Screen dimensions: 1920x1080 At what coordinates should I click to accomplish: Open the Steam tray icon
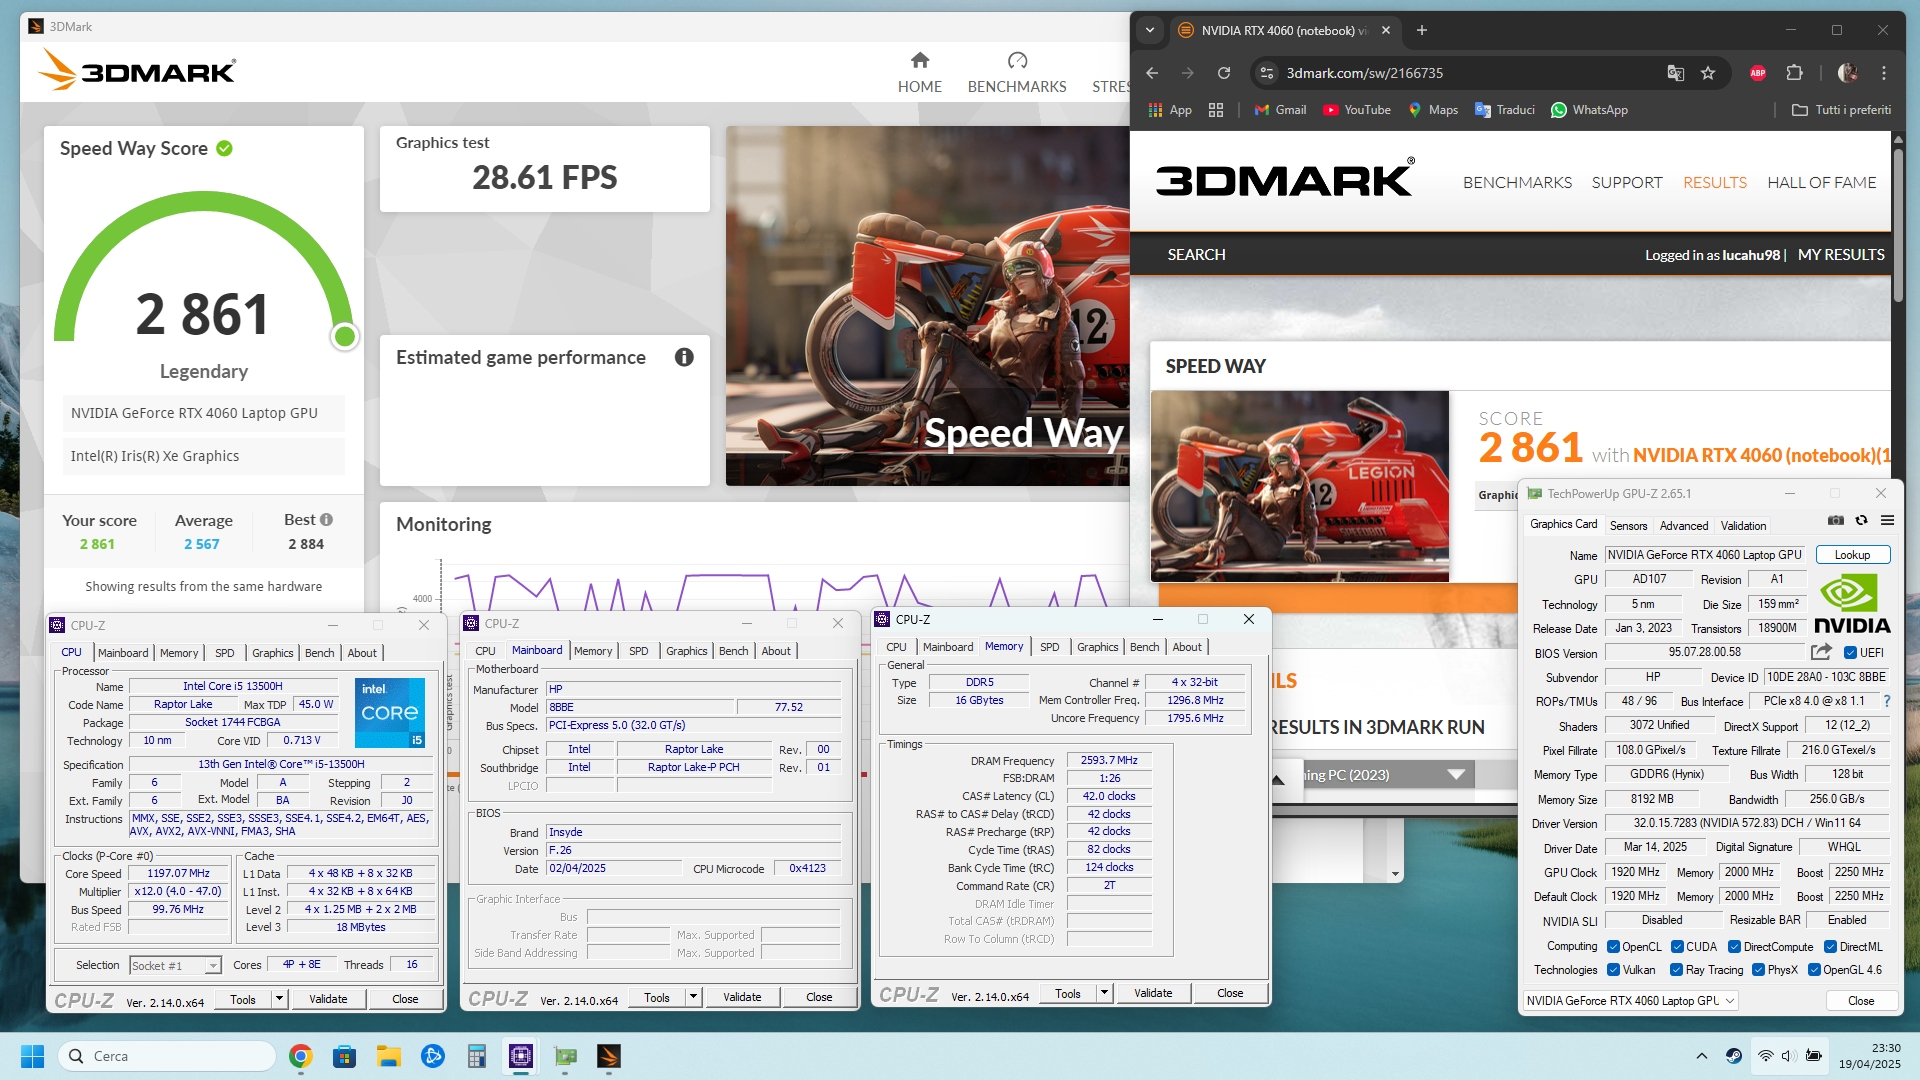(x=1734, y=1056)
